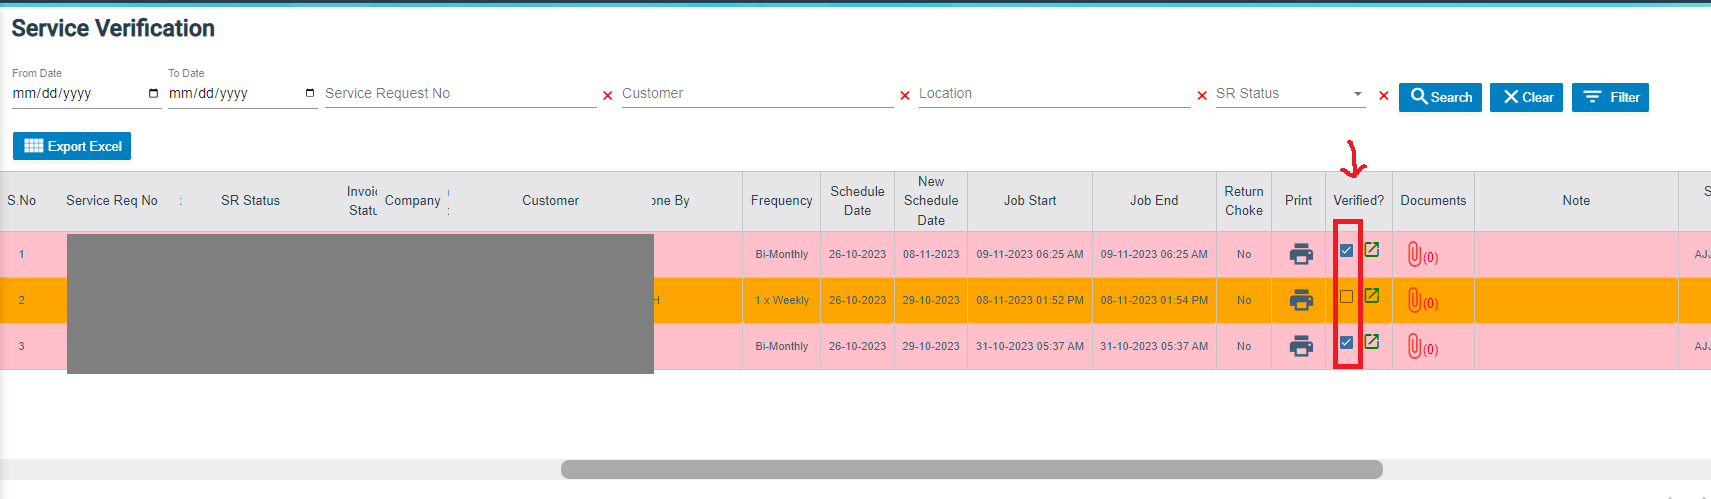Image resolution: width=1711 pixels, height=499 pixels.
Task: Click the Customer input field
Action: (x=756, y=94)
